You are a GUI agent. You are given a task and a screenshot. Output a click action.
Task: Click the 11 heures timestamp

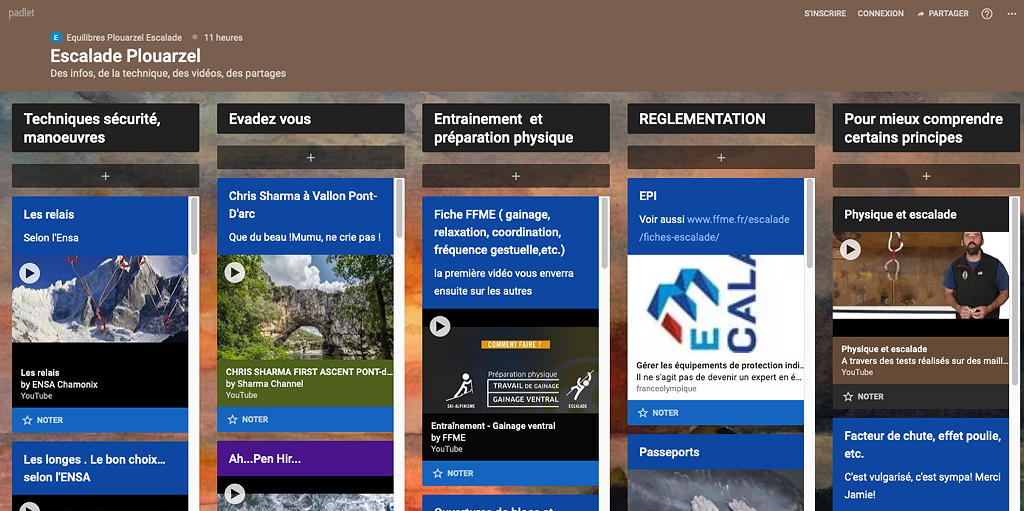[223, 38]
